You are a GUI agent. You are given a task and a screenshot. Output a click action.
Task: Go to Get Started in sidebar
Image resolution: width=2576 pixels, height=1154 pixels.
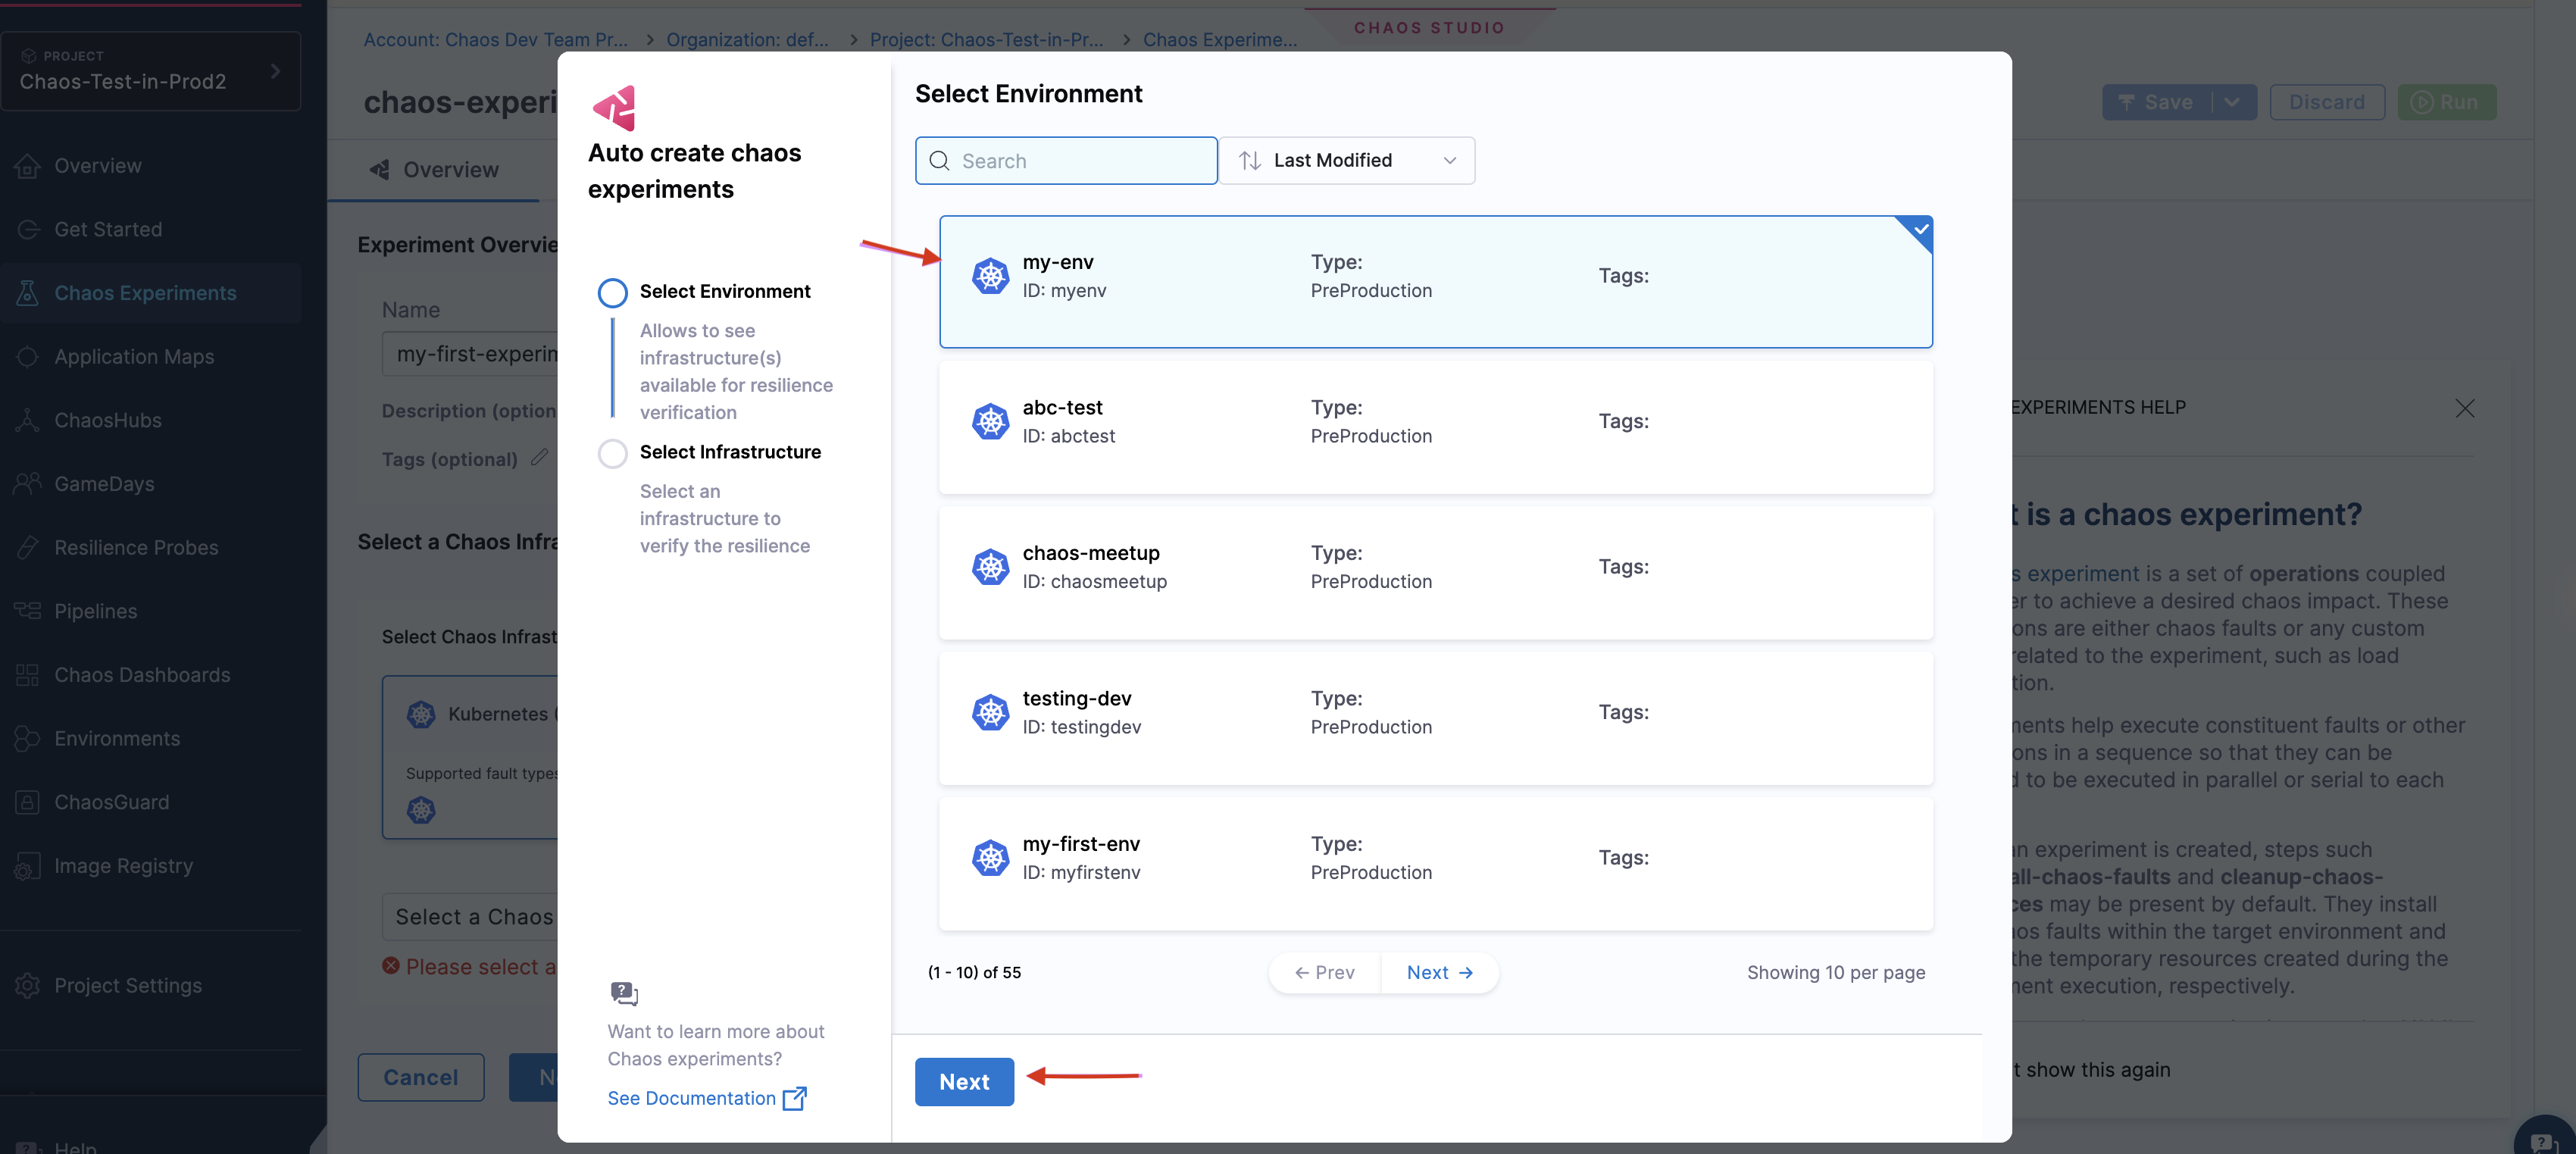pos(108,229)
